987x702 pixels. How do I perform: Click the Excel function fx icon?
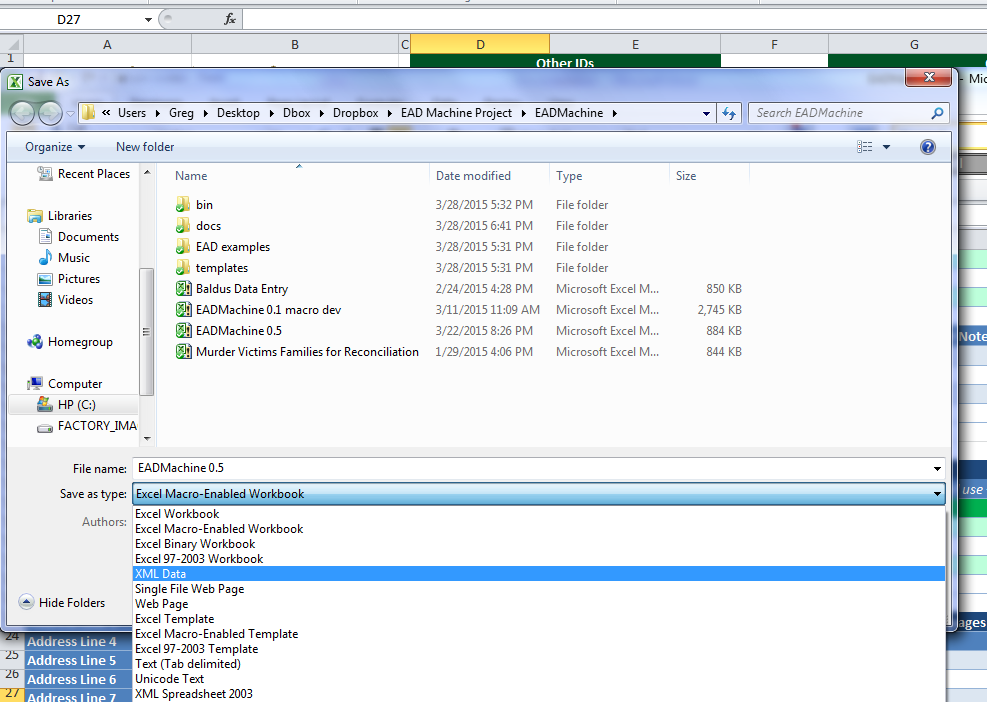point(230,20)
